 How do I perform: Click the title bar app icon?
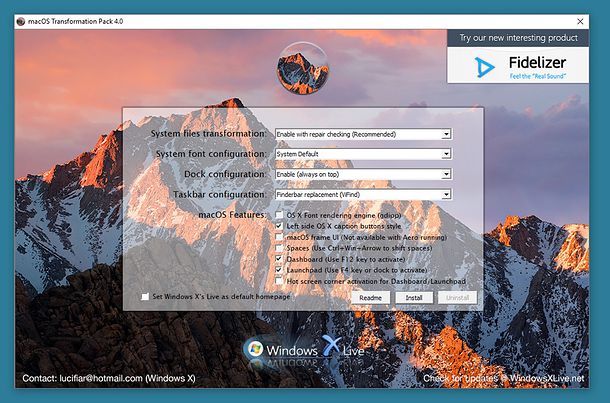point(21,21)
